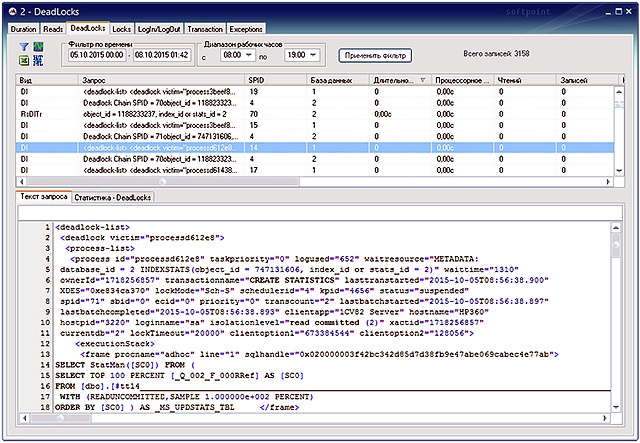This screenshot has width=640, height=443.
Task: Click the grid's horizontal scroll right arrow
Action: [x=608, y=181]
